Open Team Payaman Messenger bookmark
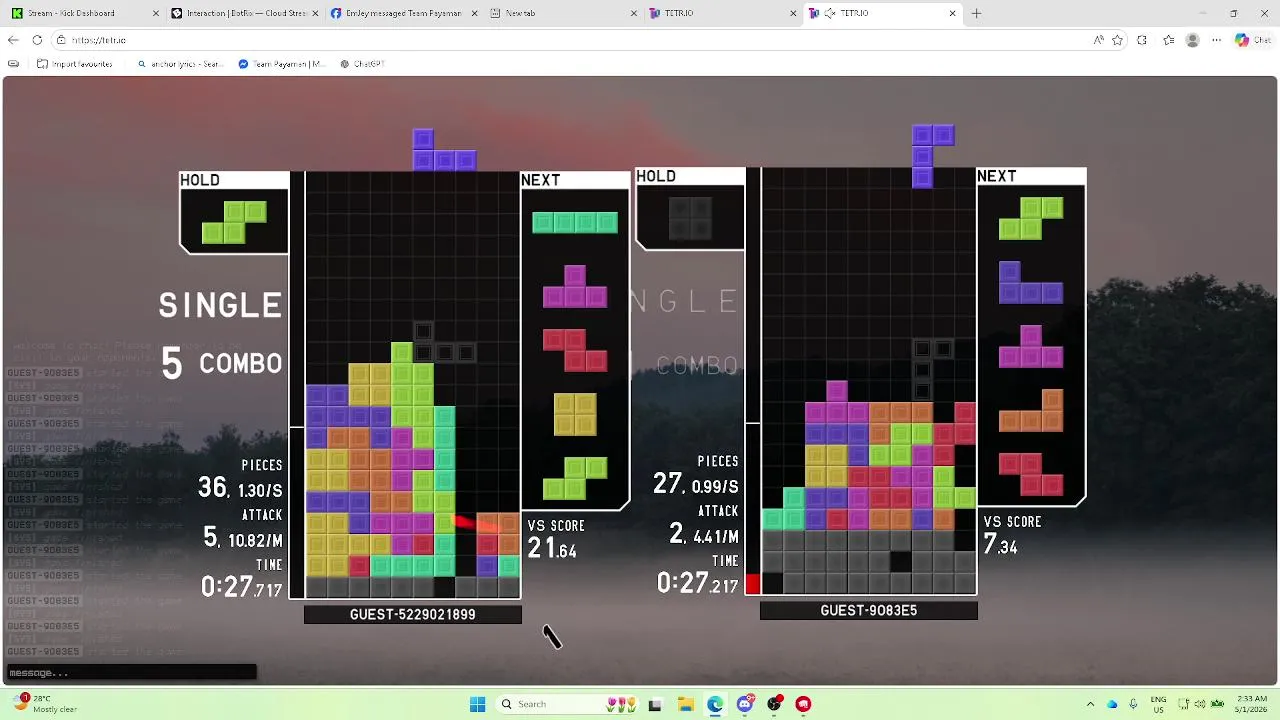The width and height of the screenshot is (1280, 720). tap(282, 64)
